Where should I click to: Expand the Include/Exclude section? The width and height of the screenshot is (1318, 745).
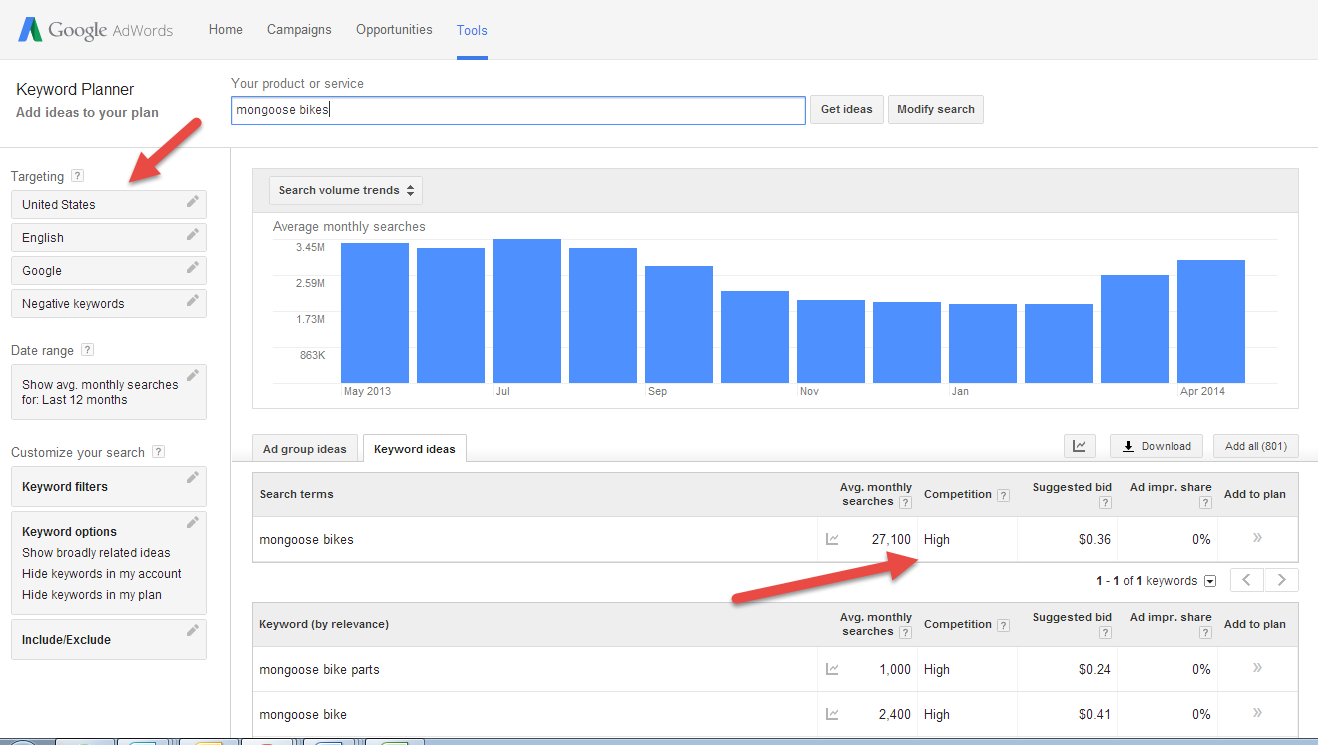click(108, 640)
